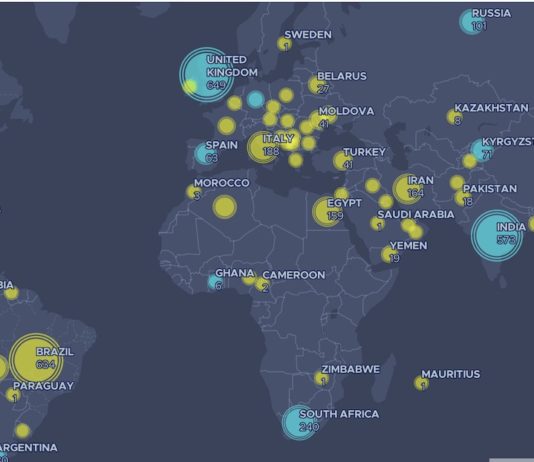Screen dimensions: 534x462
Task: Select the Ghana 6 blue dot
Action: pyautogui.click(x=215, y=282)
